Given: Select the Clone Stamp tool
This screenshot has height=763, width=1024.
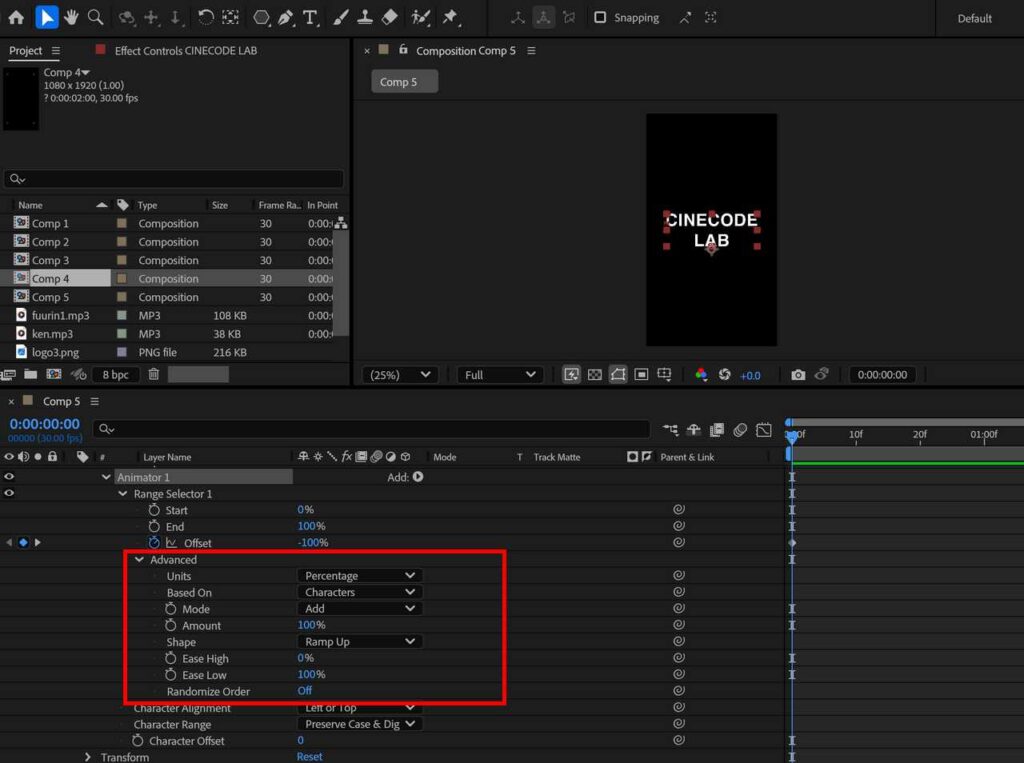Looking at the screenshot, I should (365, 18).
